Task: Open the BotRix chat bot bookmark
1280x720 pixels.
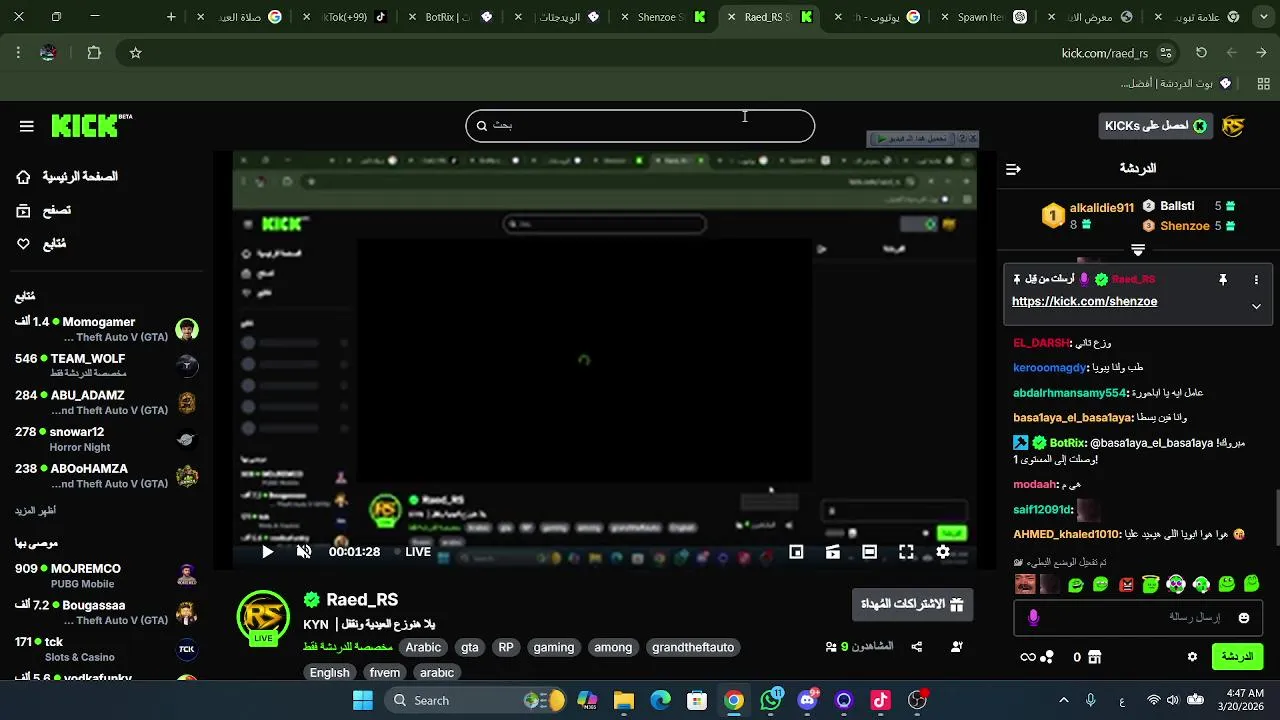Action: click(x=1176, y=83)
